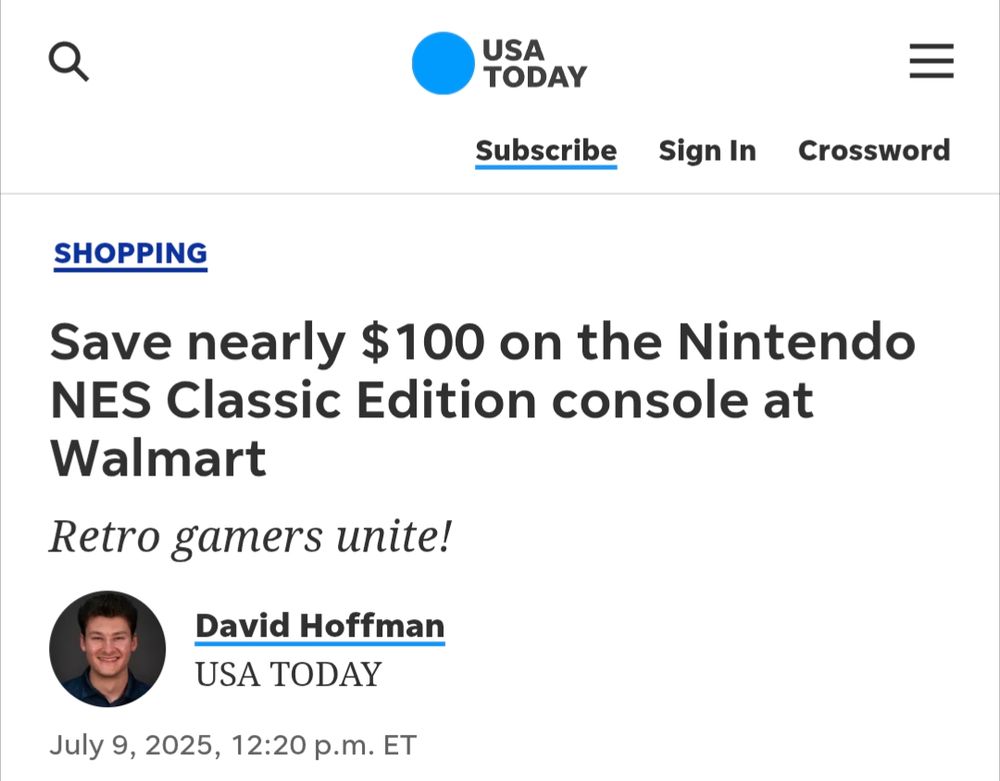Open the Subscribe page

(546, 151)
